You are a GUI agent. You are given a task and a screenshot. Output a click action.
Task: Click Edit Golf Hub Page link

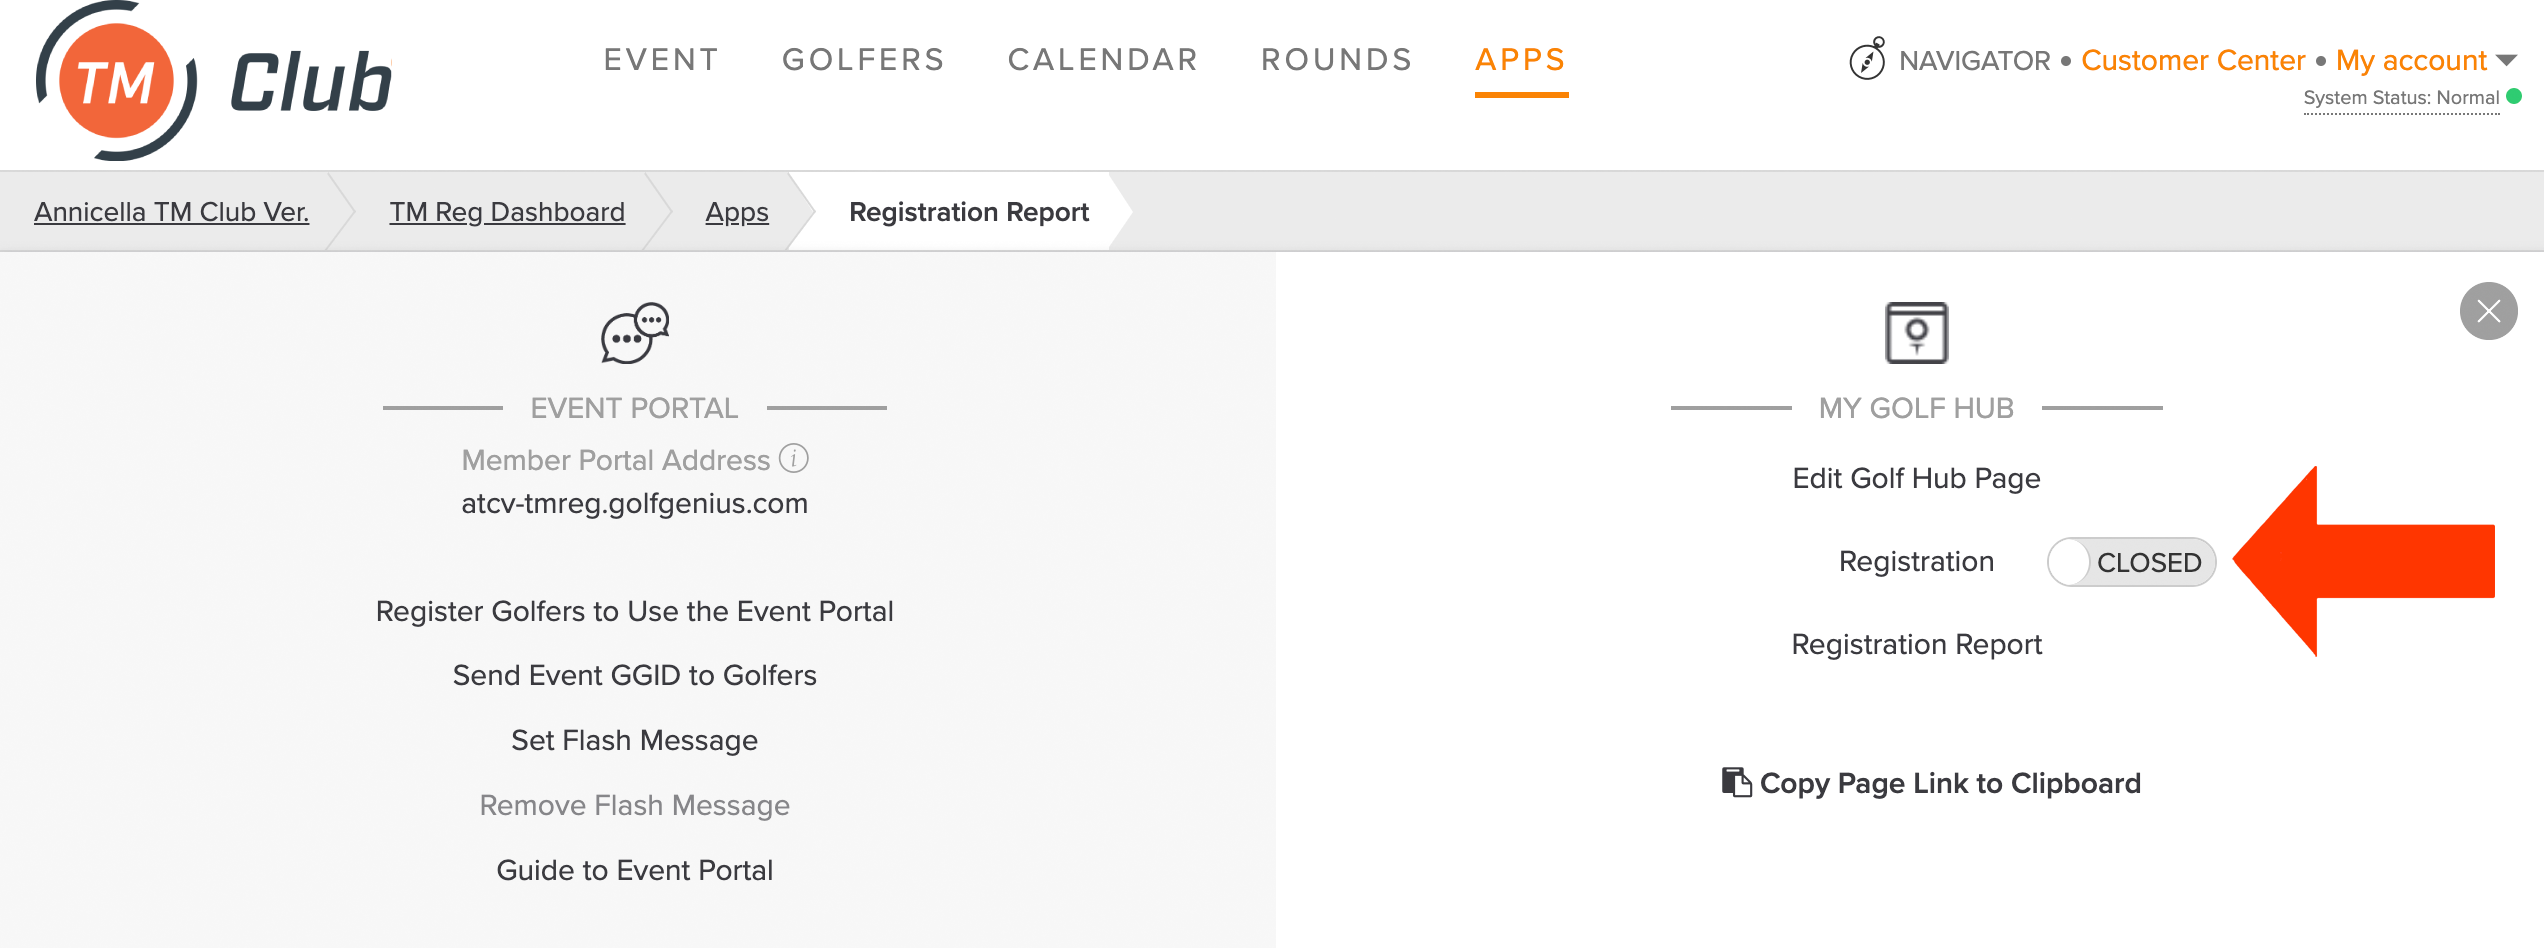point(1916,478)
